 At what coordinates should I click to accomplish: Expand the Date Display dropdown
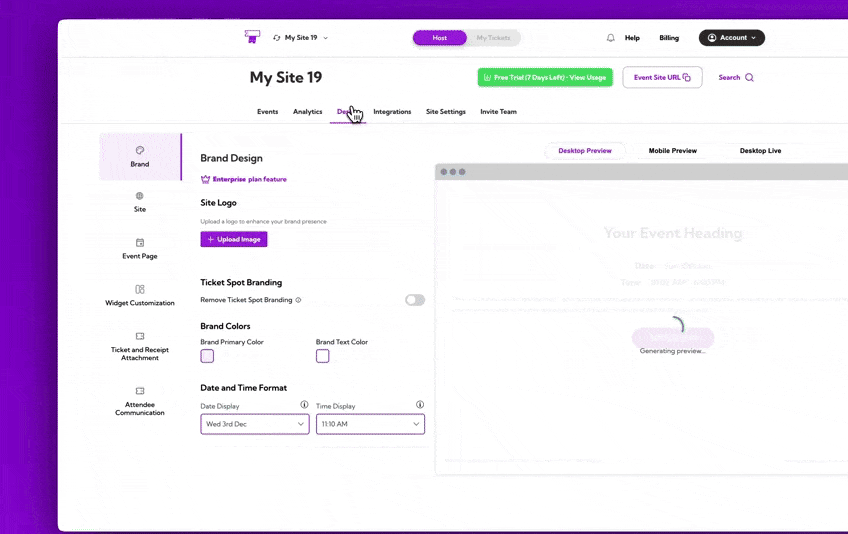click(255, 424)
